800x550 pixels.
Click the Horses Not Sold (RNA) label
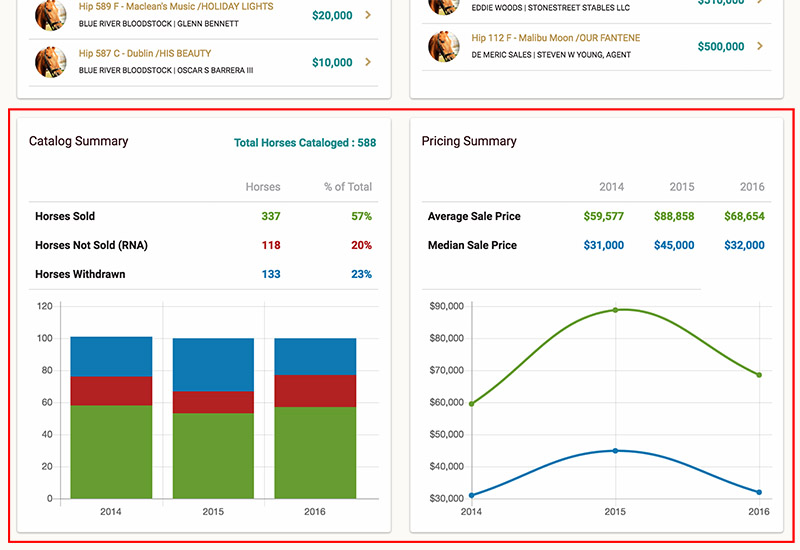pos(91,245)
